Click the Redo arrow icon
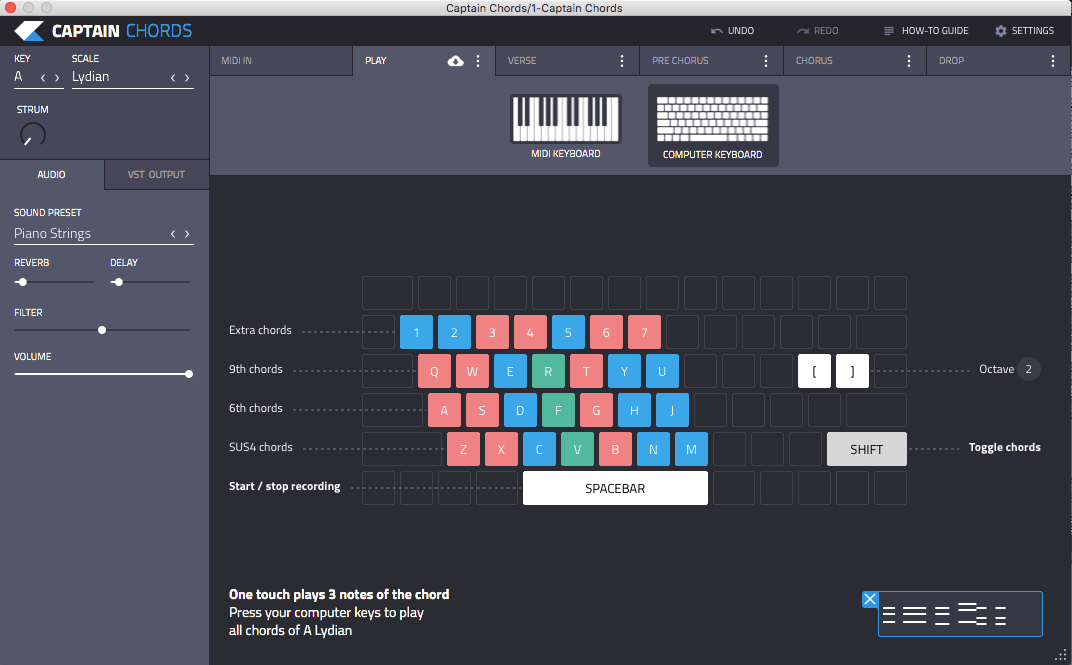The width and height of the screenshot is (1072, 665). click(803, 31)
